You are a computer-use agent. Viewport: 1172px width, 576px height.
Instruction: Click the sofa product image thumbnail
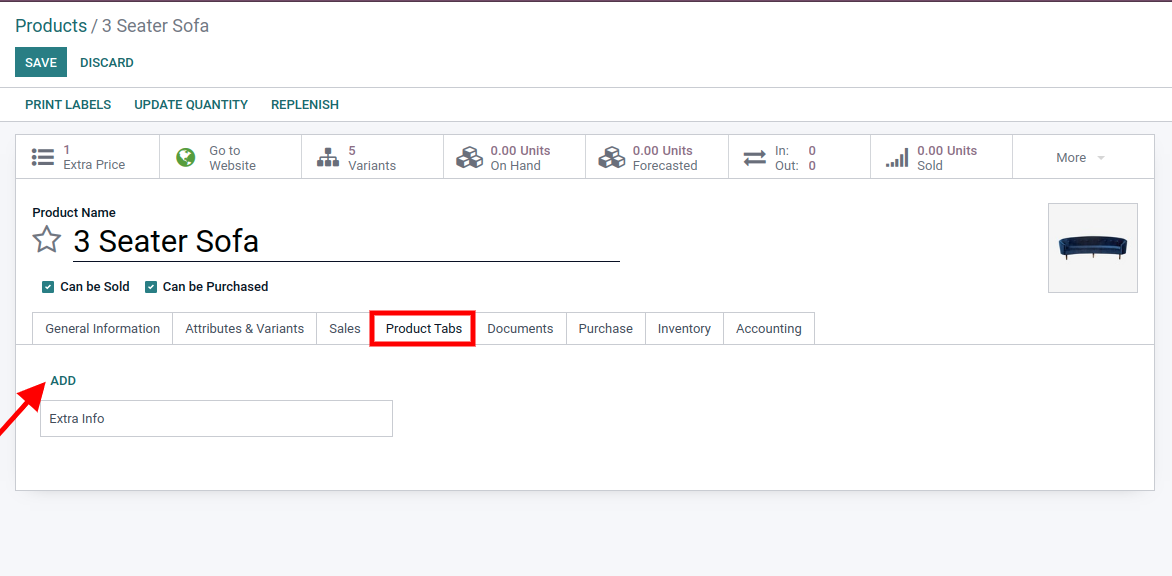tap(1092, 248)
